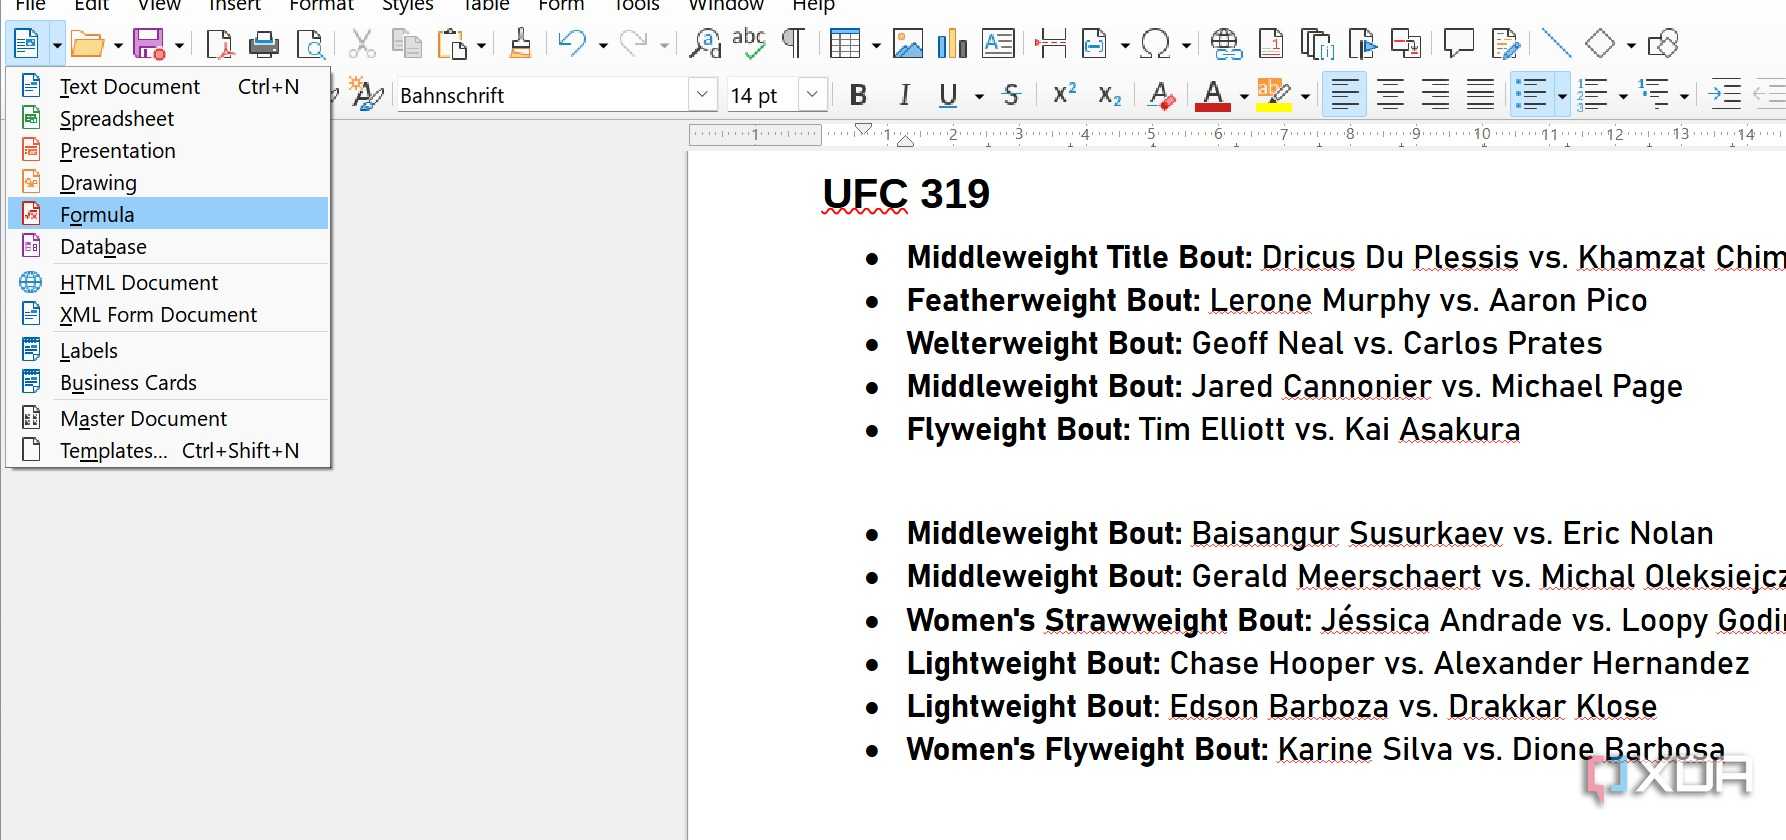The image size is (1786, 840).
Task: Toggle Bold formatting button
Action: pos(858,95)
